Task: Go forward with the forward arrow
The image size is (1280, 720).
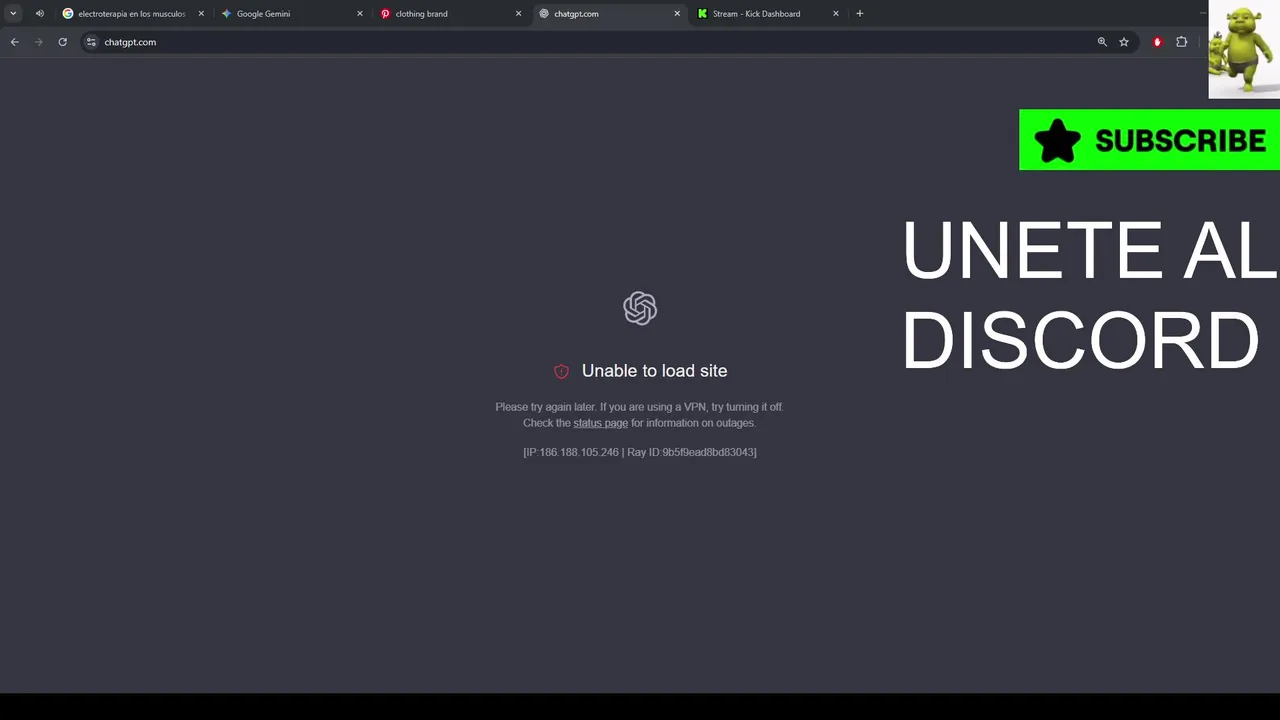Action: 38,42
